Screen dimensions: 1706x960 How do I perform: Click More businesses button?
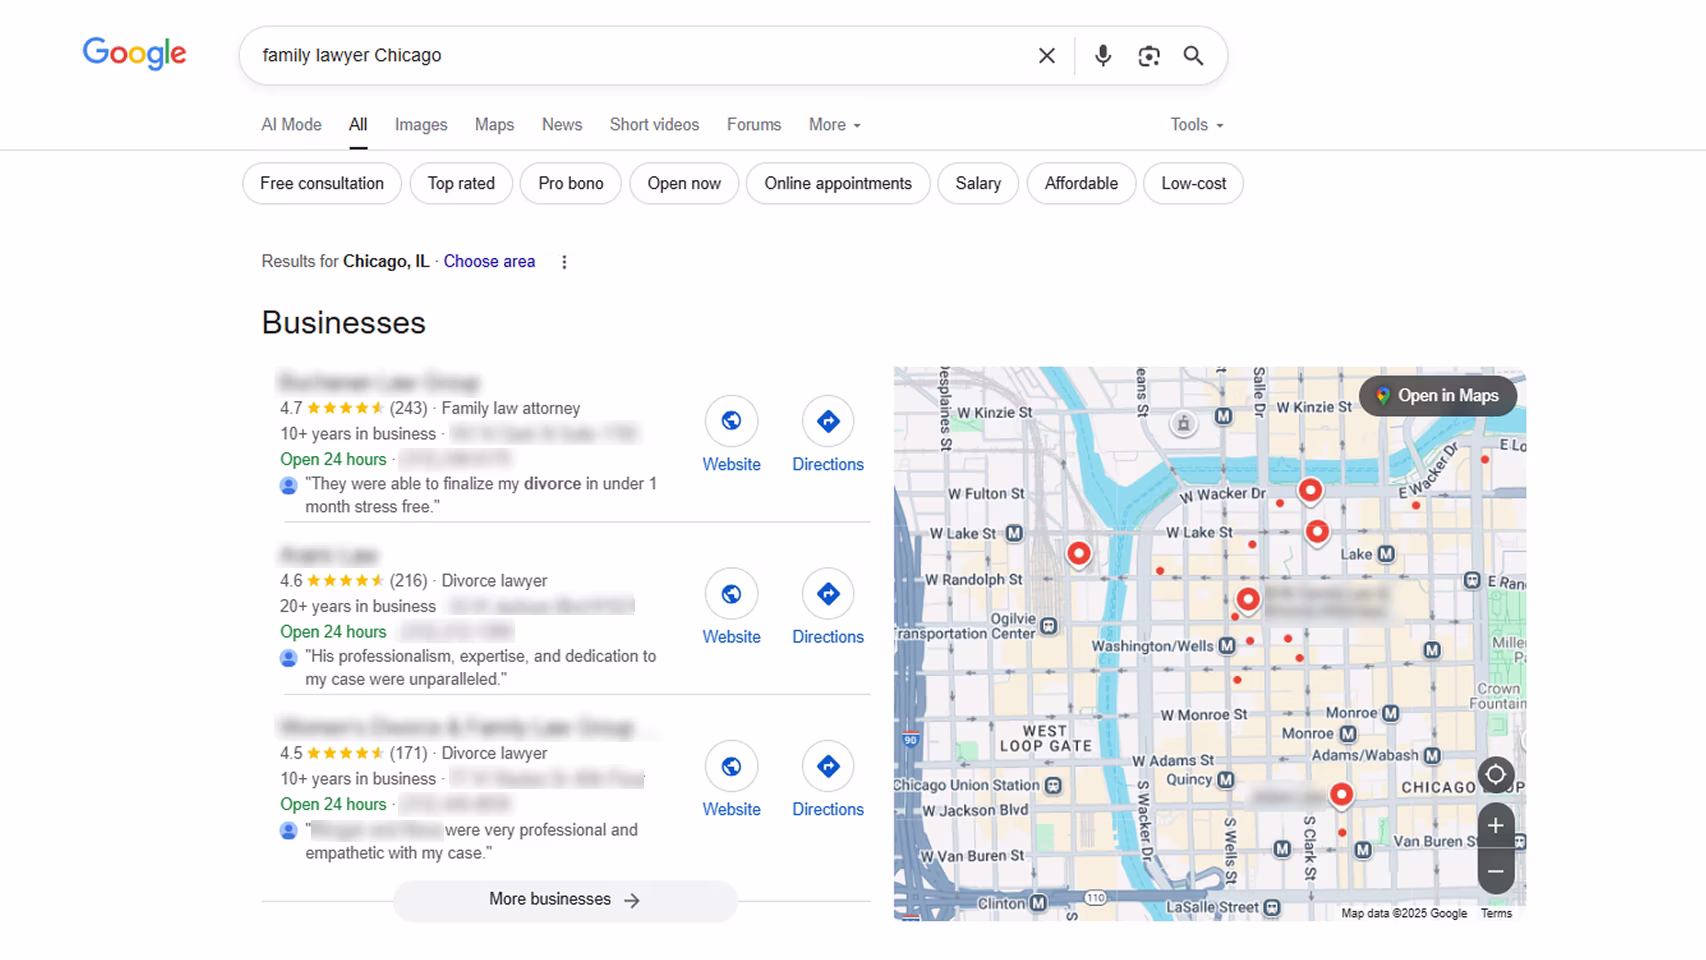tap(565, 900)
